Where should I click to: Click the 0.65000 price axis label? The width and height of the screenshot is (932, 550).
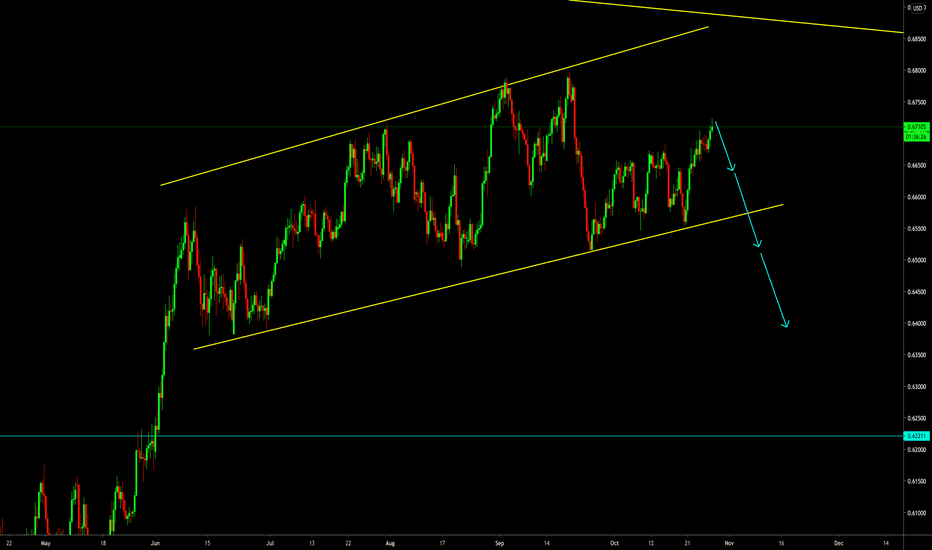coord(917,260)
